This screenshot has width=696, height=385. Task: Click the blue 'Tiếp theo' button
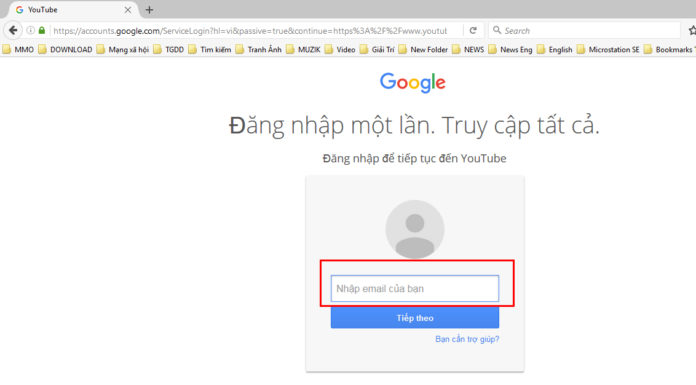pos(415,318)
